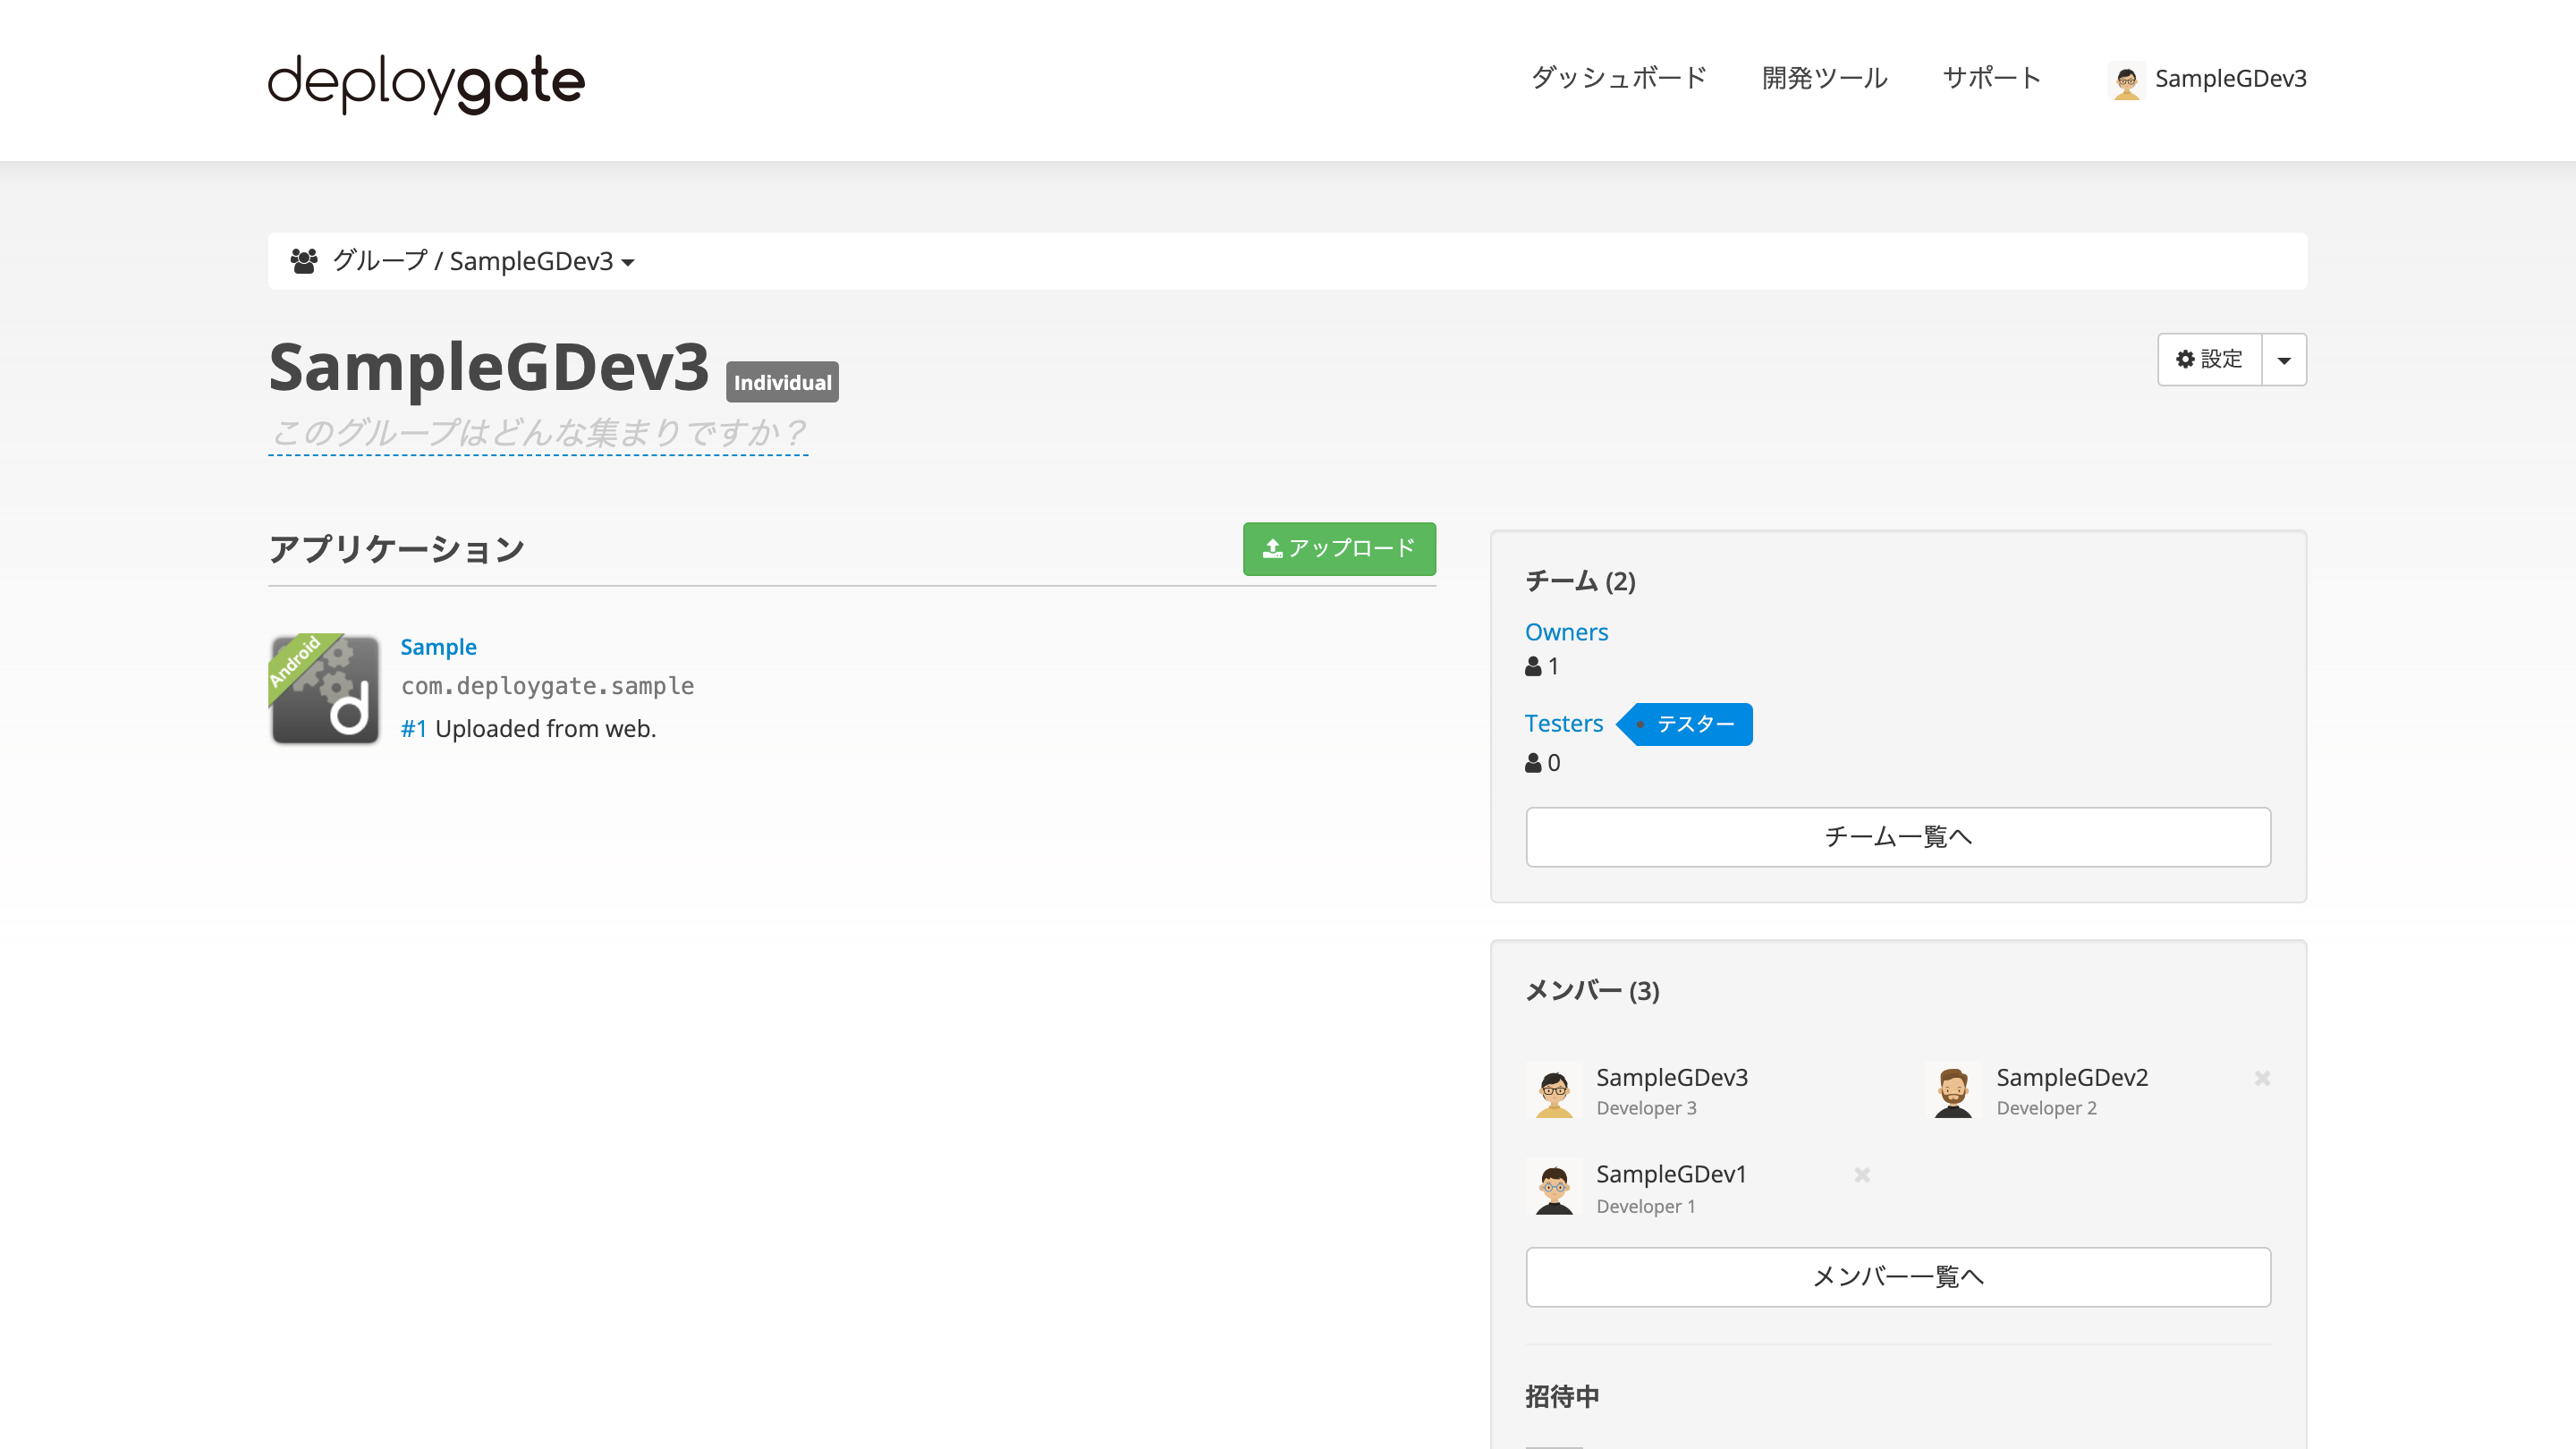Click the Sample app's Android thumbnail icon

(324, 690)
